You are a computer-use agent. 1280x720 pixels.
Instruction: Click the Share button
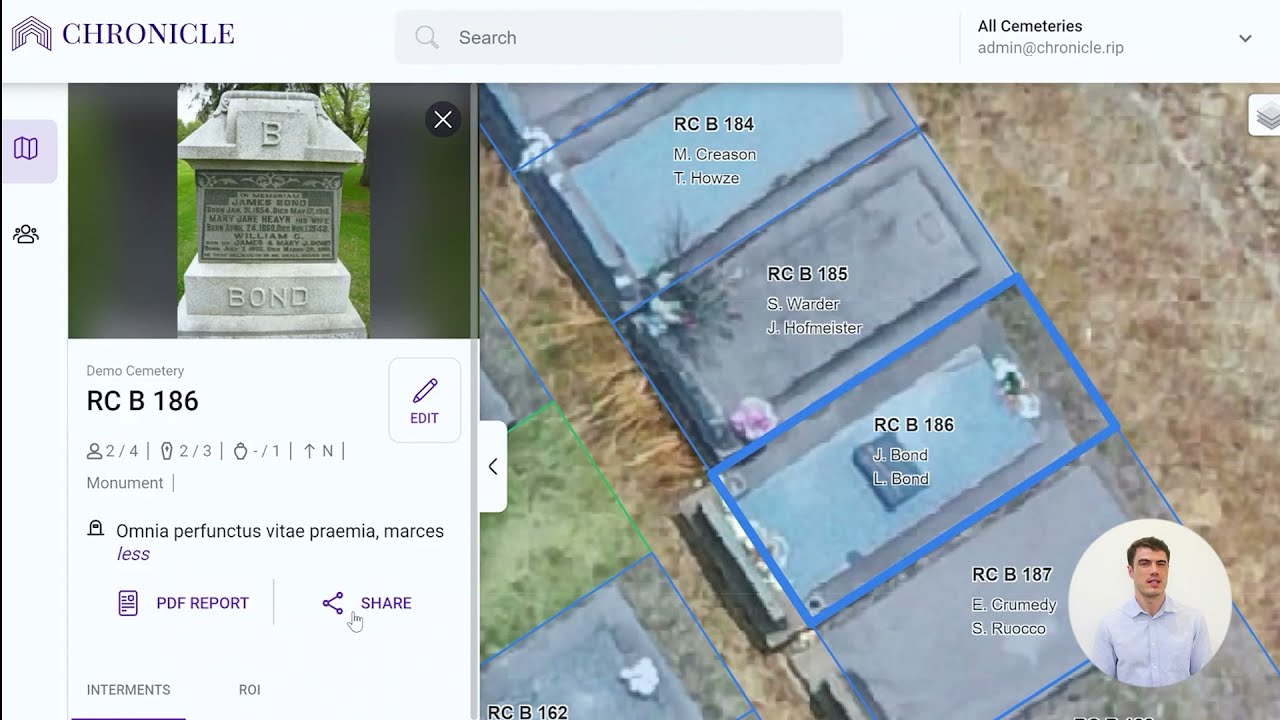[367, 603]
